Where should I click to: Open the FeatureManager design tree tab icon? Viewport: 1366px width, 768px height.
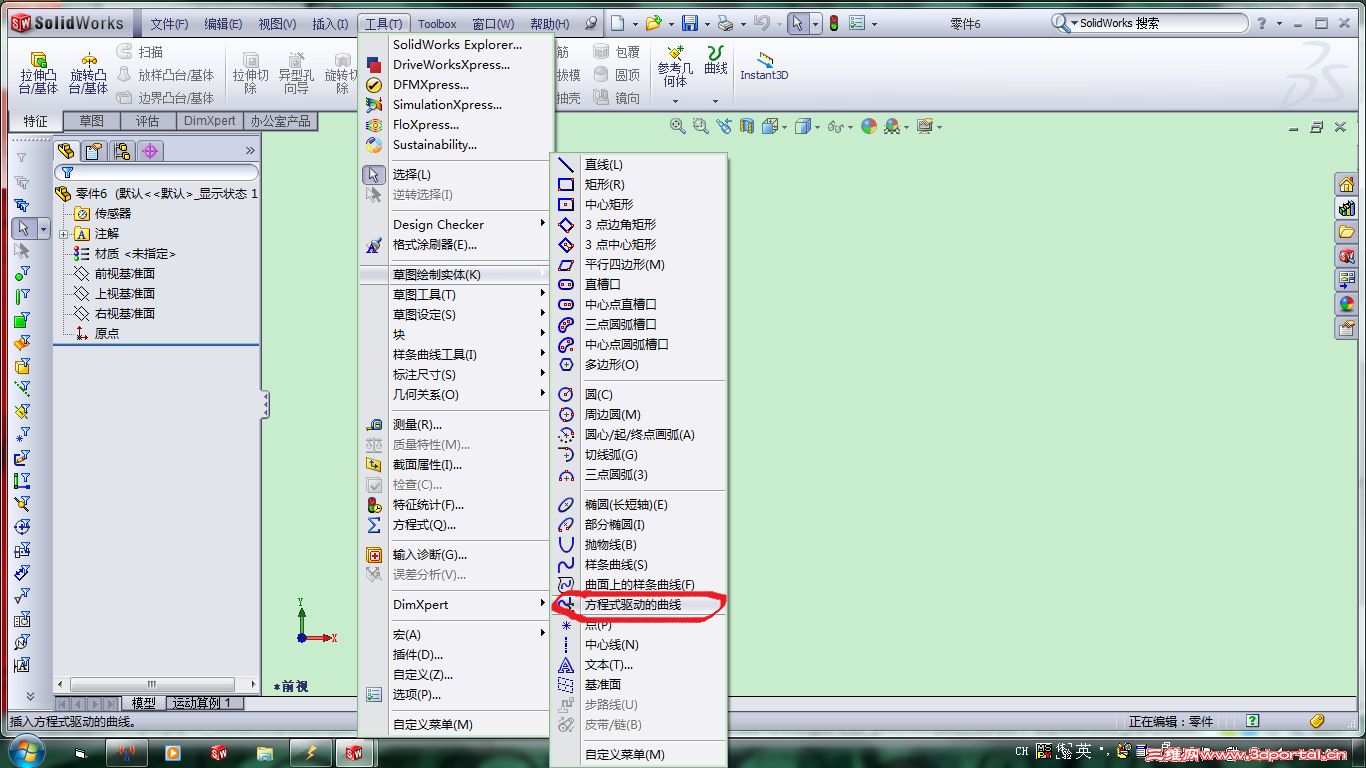[x=67, y=151]
